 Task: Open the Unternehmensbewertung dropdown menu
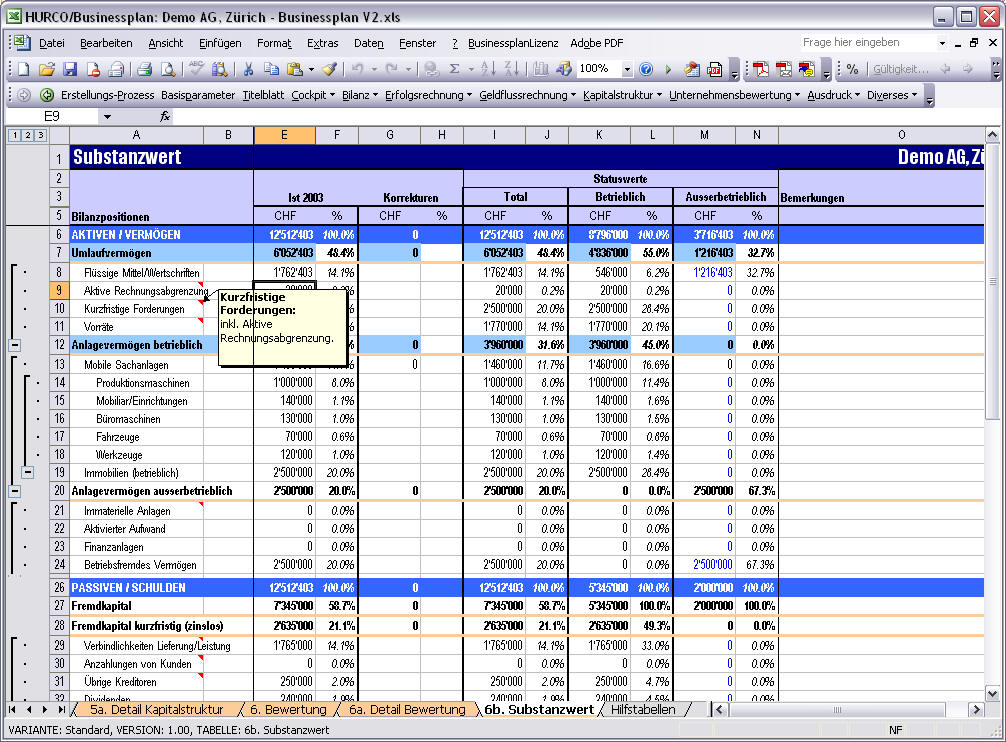click(x=735, y=95)
